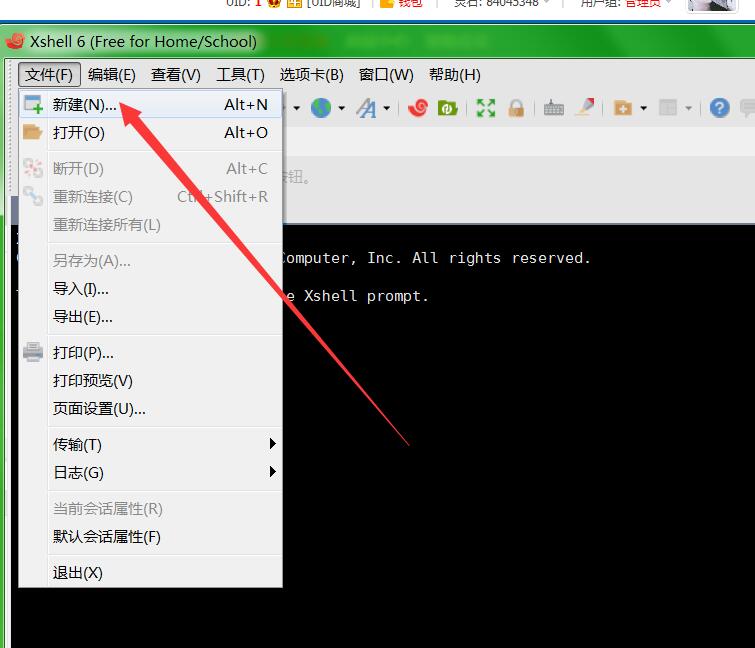This screenshot has height=648, width=755.
Task: Launch Xshell red swirl toolbar icon
Action: tap(417, 108)
